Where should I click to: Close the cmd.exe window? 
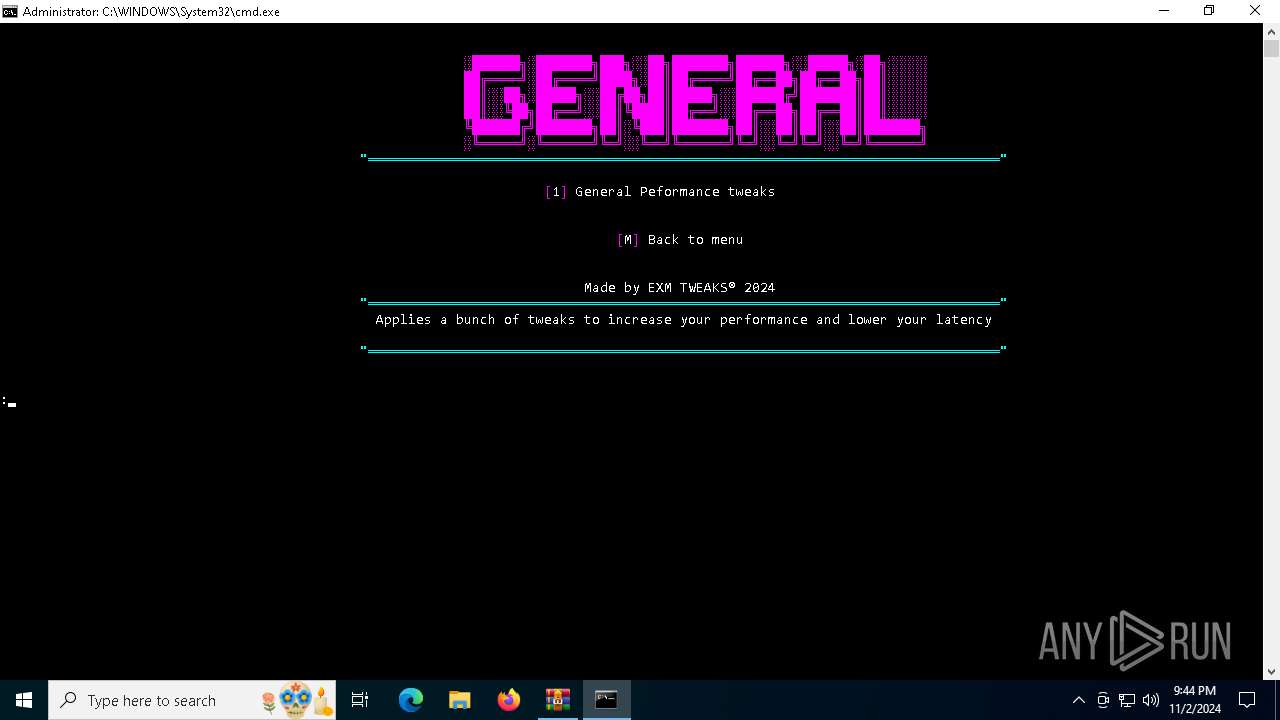pyautogui.click(x=1256, y=11)
